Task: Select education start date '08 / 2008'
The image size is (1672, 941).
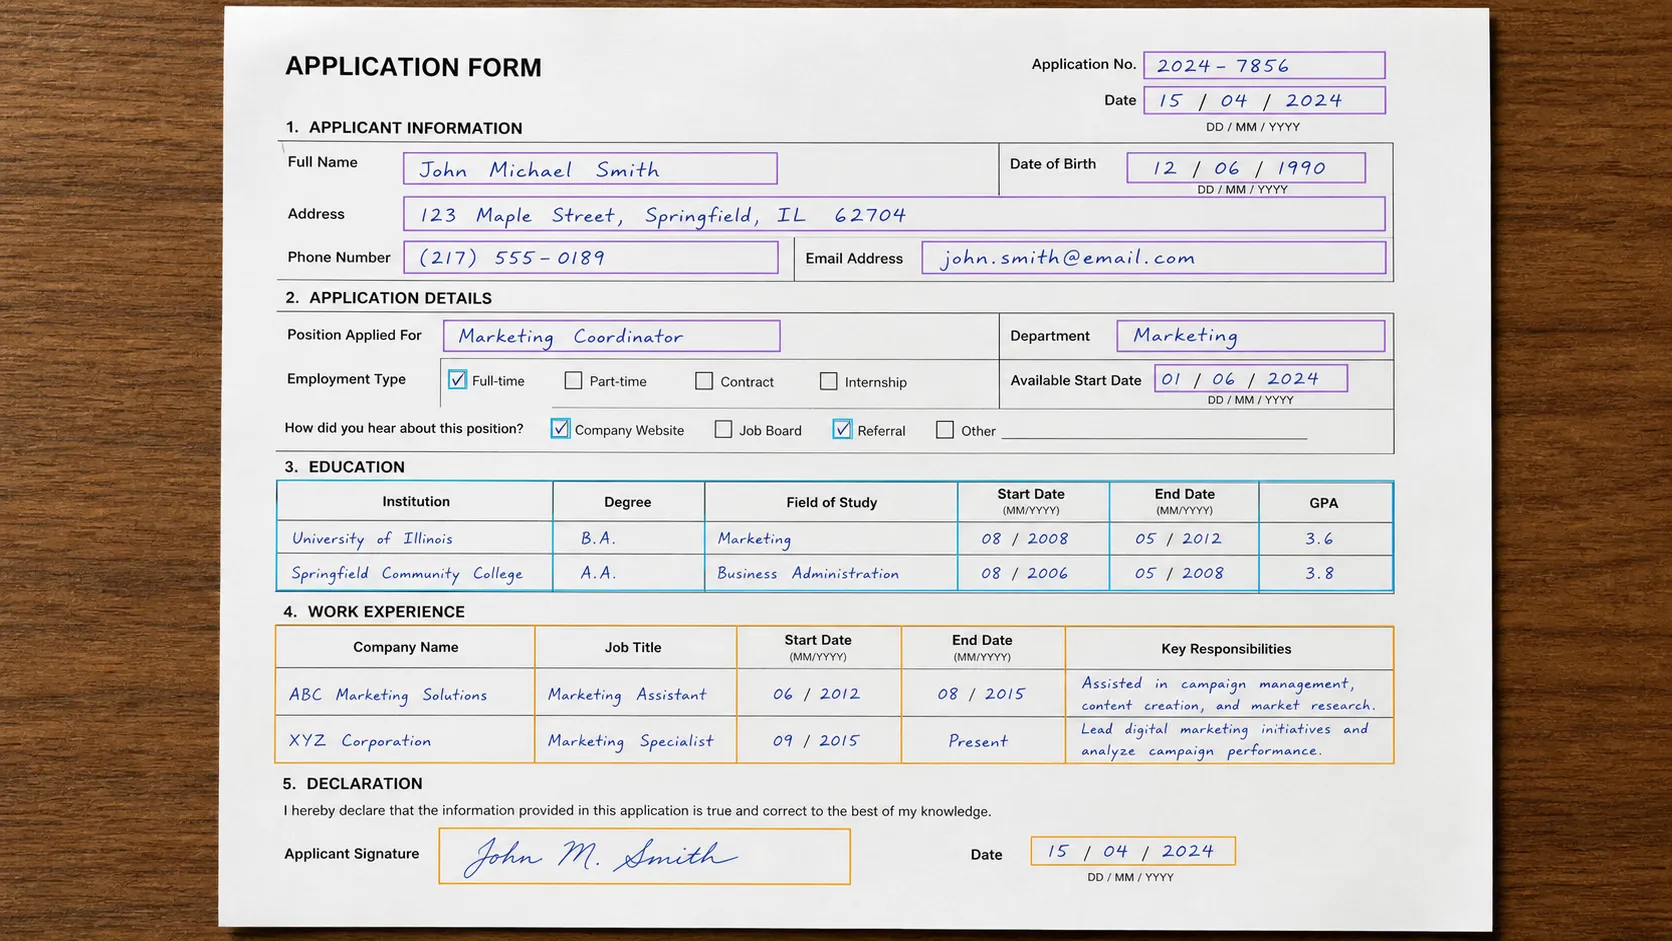Action: click(x=1033, y=538)
